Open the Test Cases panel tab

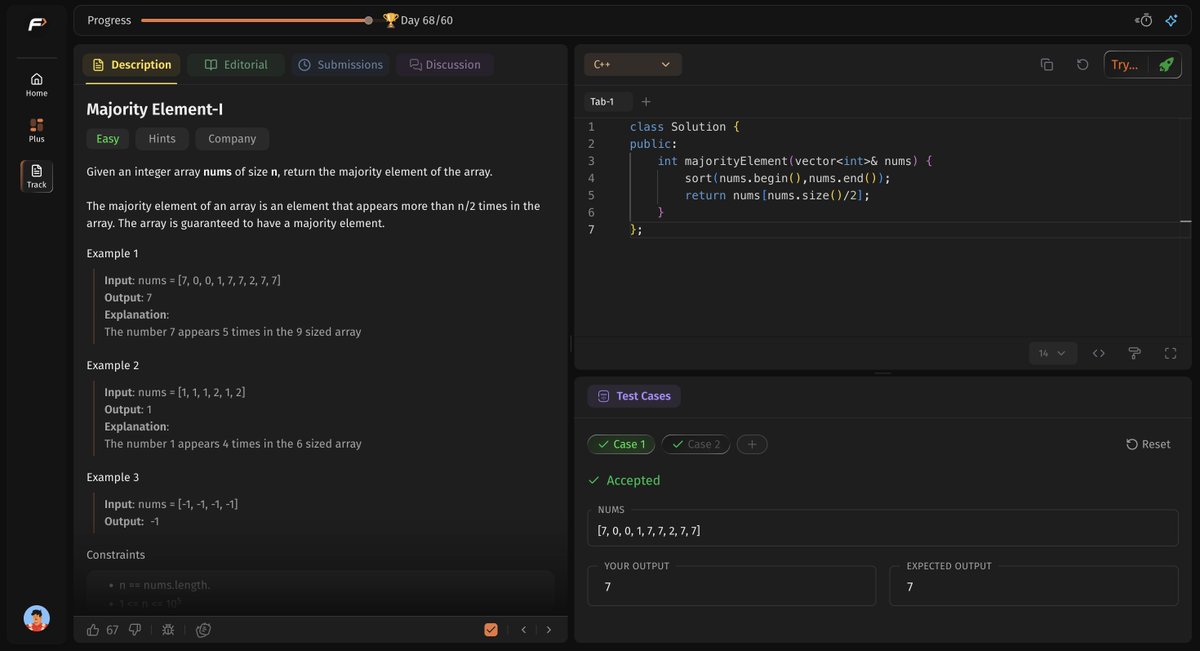(x=634, y=396)
